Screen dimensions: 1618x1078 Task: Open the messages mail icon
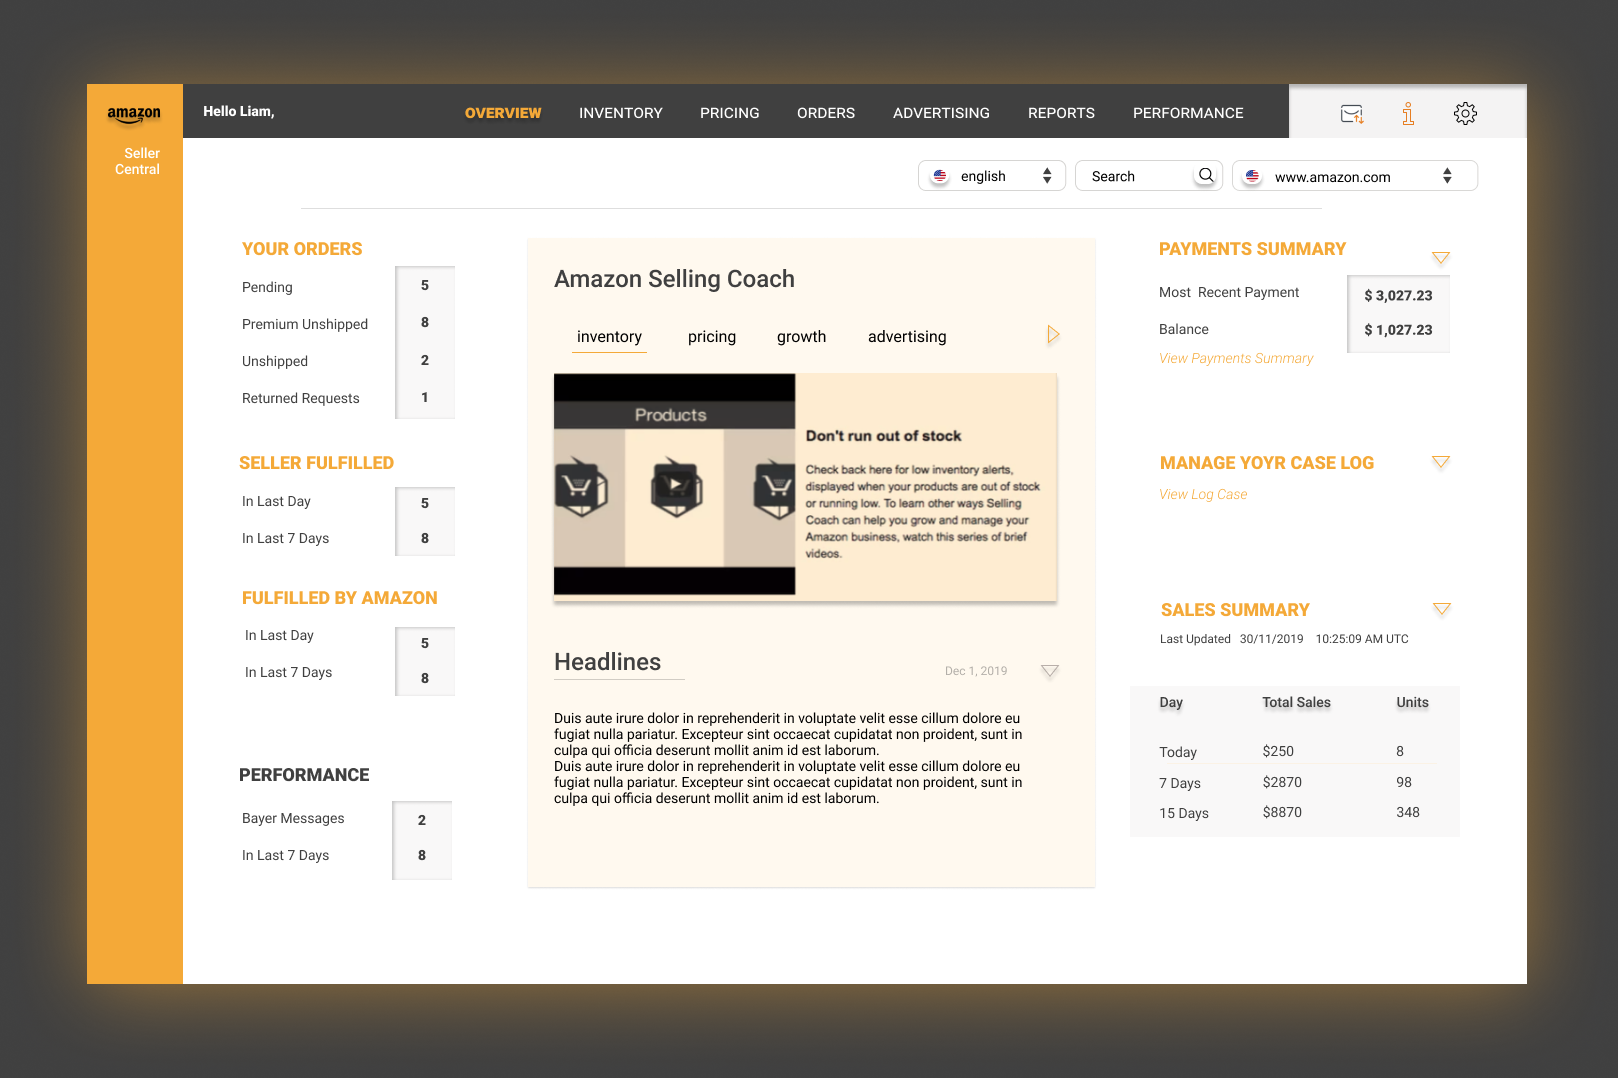[1352, 114]
